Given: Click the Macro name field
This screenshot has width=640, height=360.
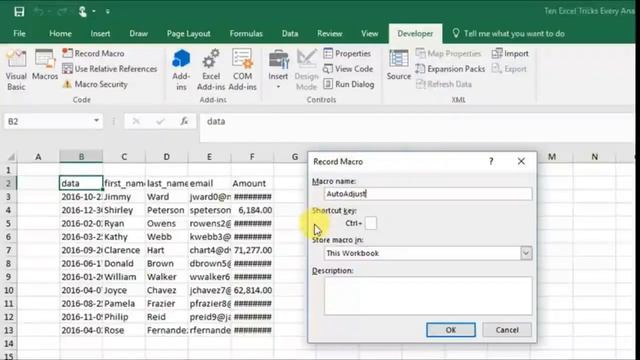Looking at the screenshot, I should 428,193.
